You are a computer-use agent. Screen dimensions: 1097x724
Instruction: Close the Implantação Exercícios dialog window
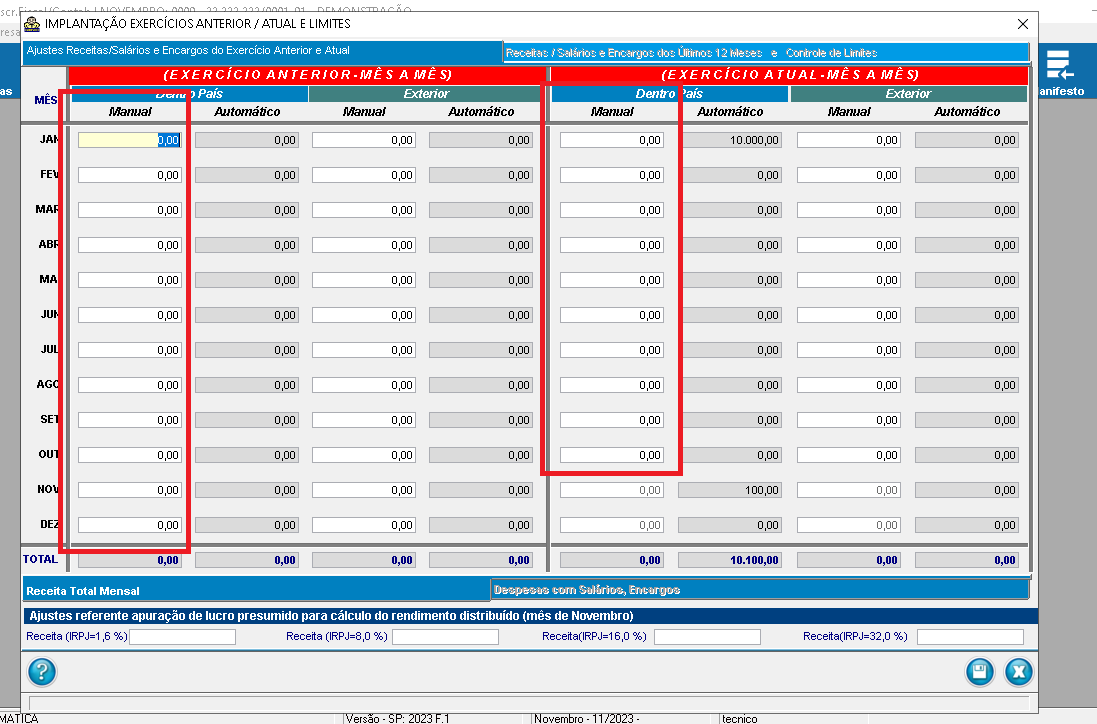[x=1022, y=24]
